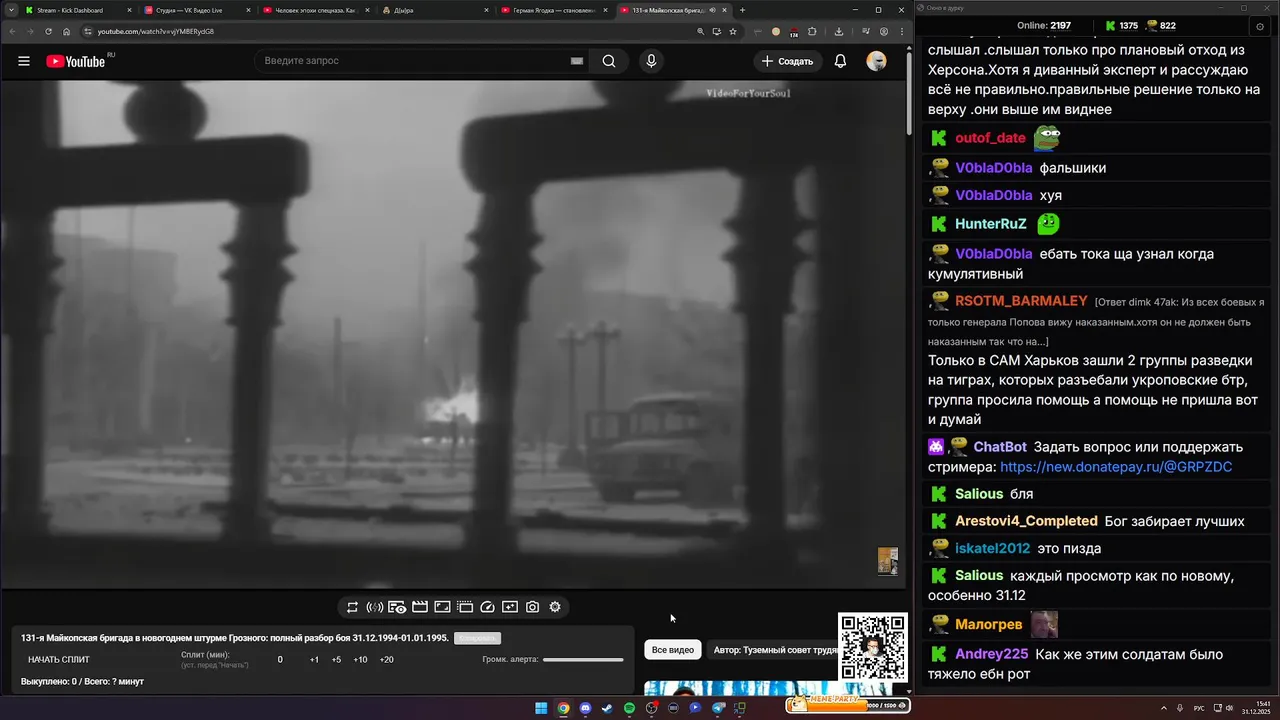Click the dashed-frame icon in extension toolbar
This screenshot has width=1280, height=720.
point(465,607)
